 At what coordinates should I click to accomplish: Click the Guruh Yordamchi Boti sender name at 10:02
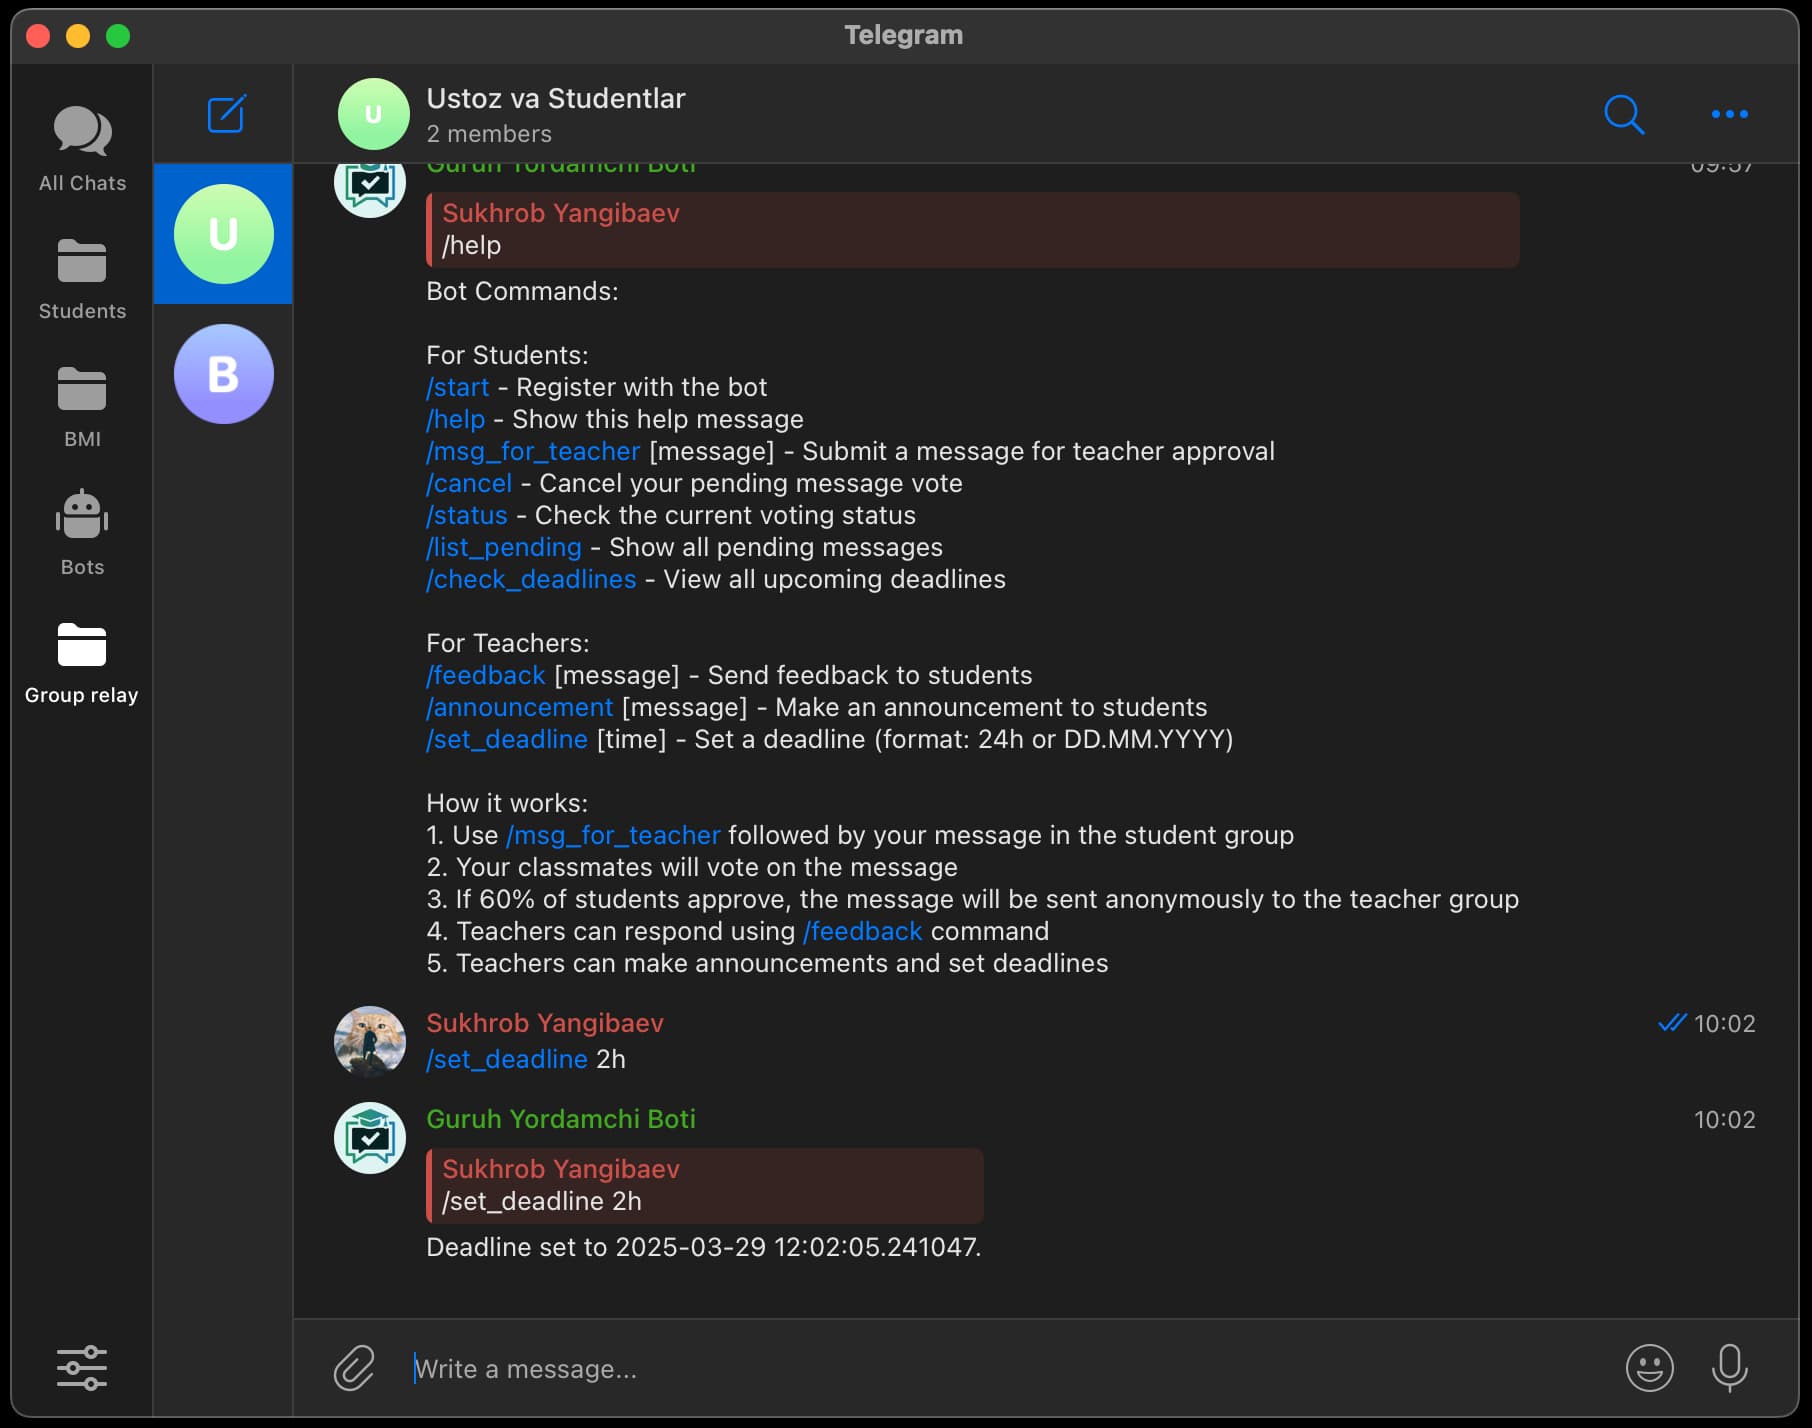pos(561,1119)
